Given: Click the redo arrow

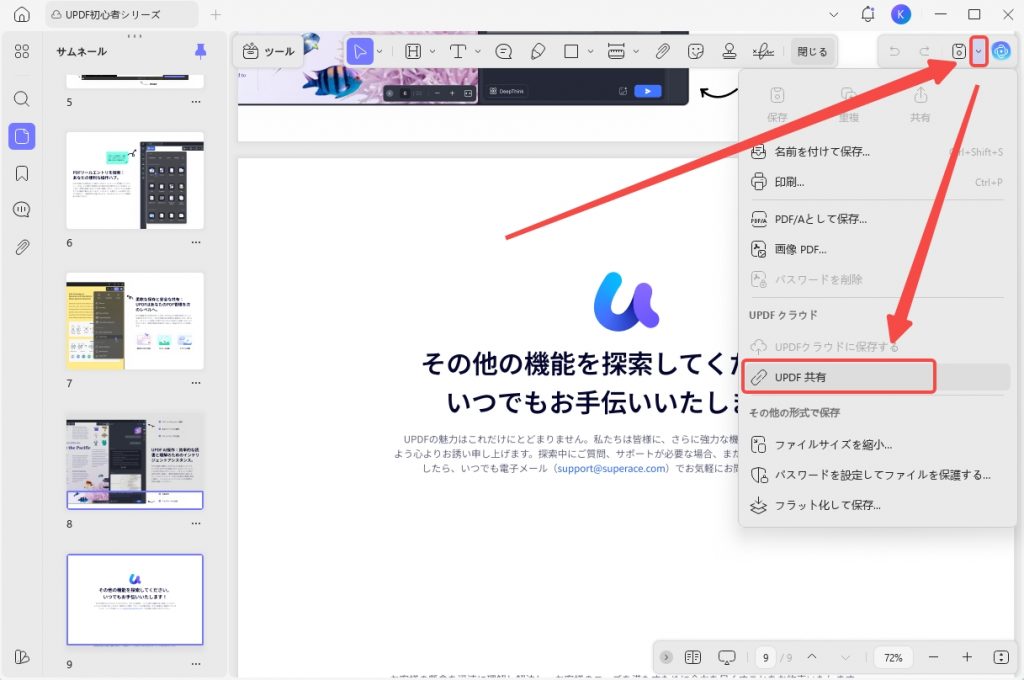Looking at the screenshot, I should [925, 52].
